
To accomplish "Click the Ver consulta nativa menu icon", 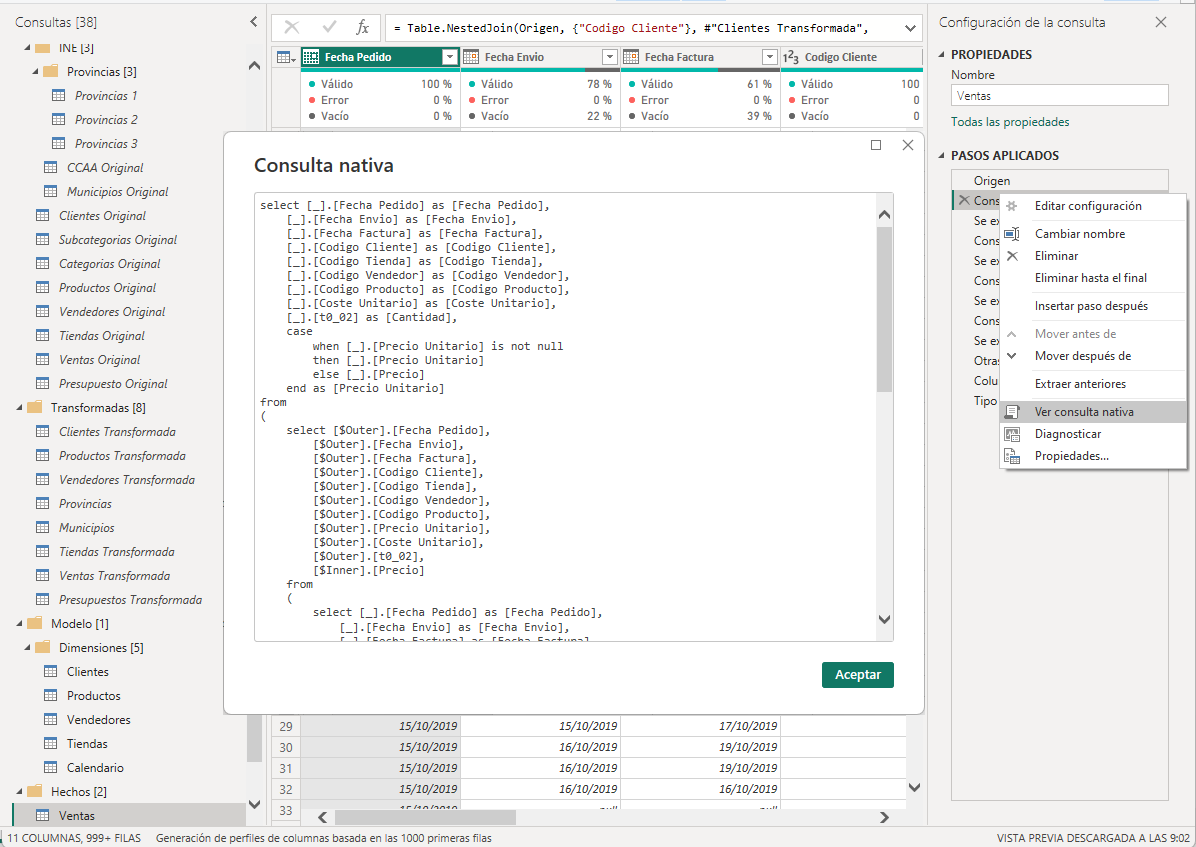I will [1012, 412].
